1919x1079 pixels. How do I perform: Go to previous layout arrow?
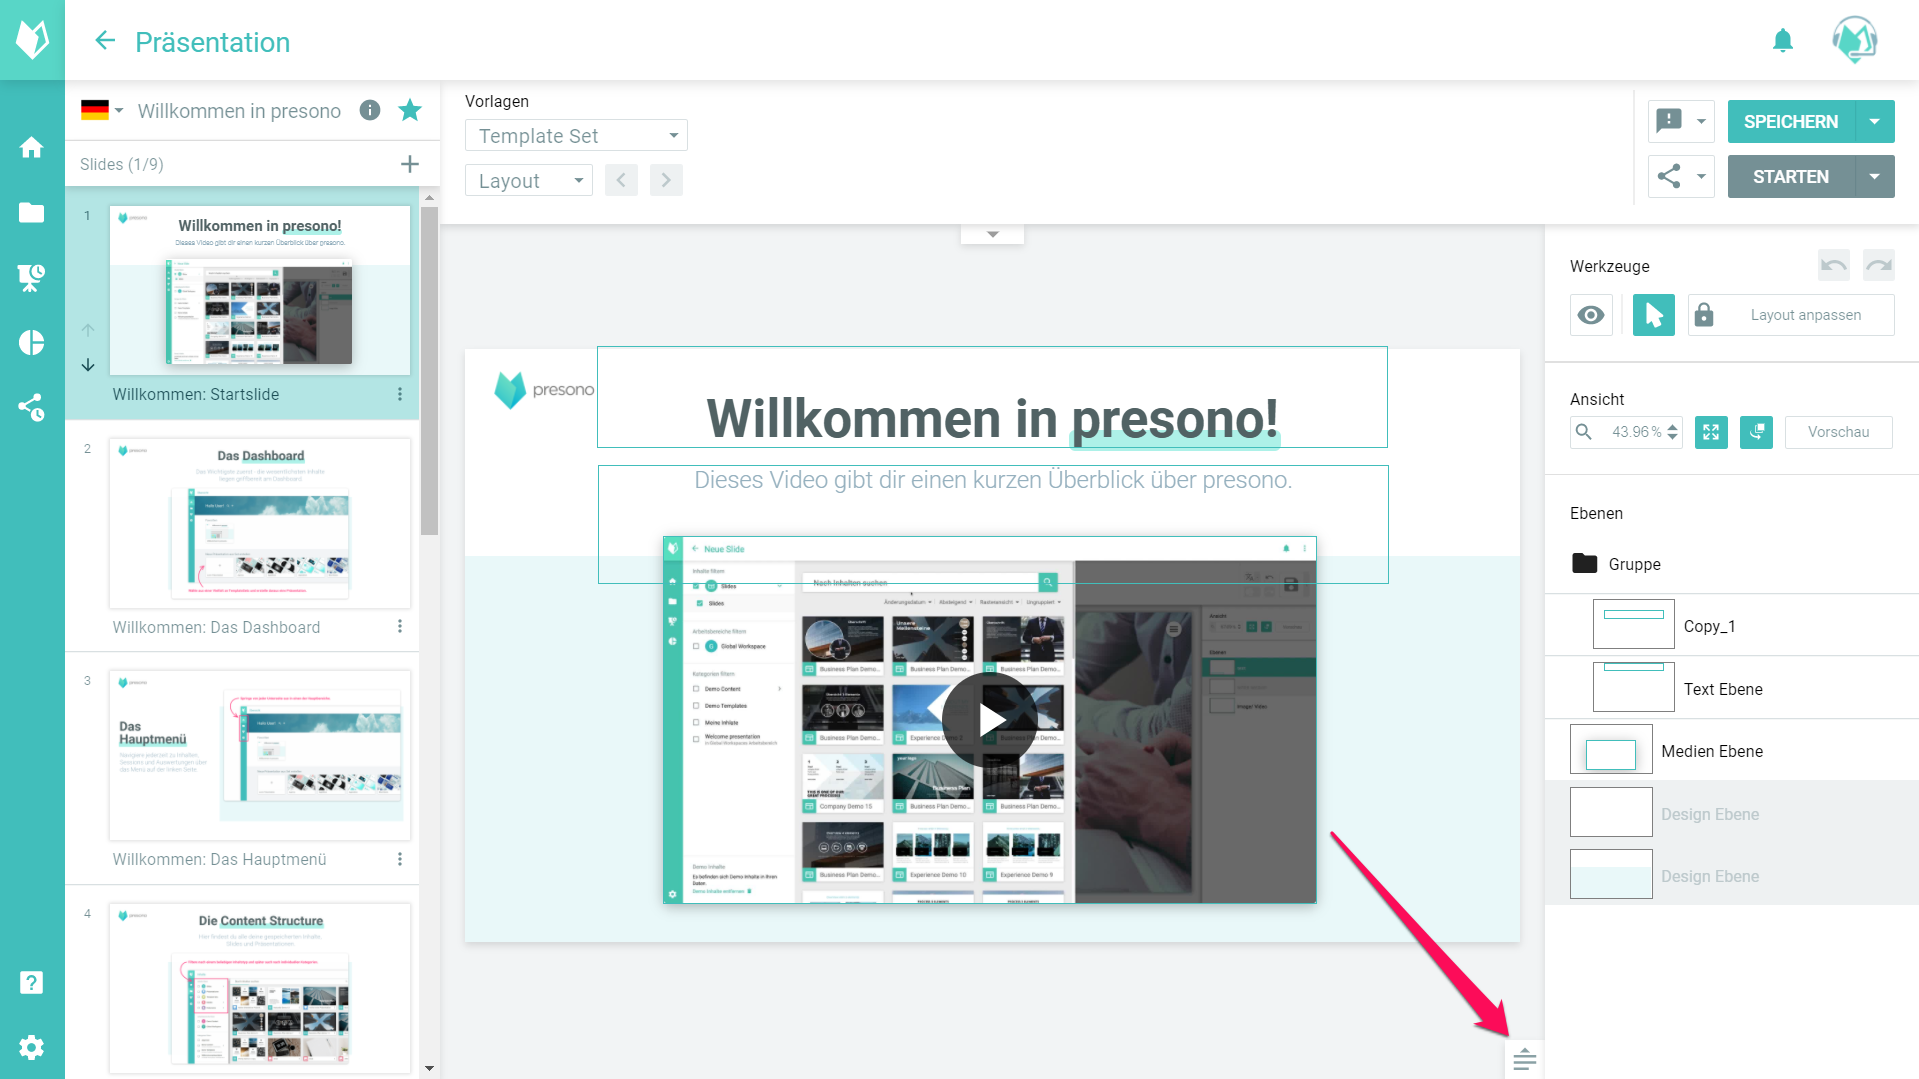point(621,180)
